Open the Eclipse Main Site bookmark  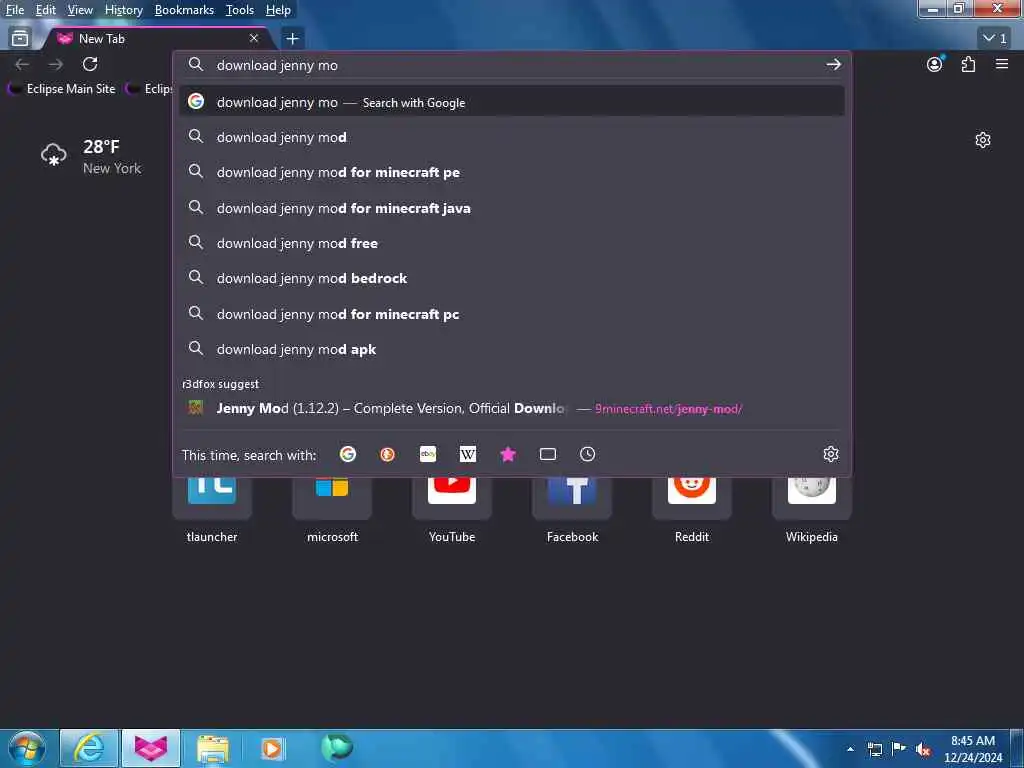[x=63, y=89]
